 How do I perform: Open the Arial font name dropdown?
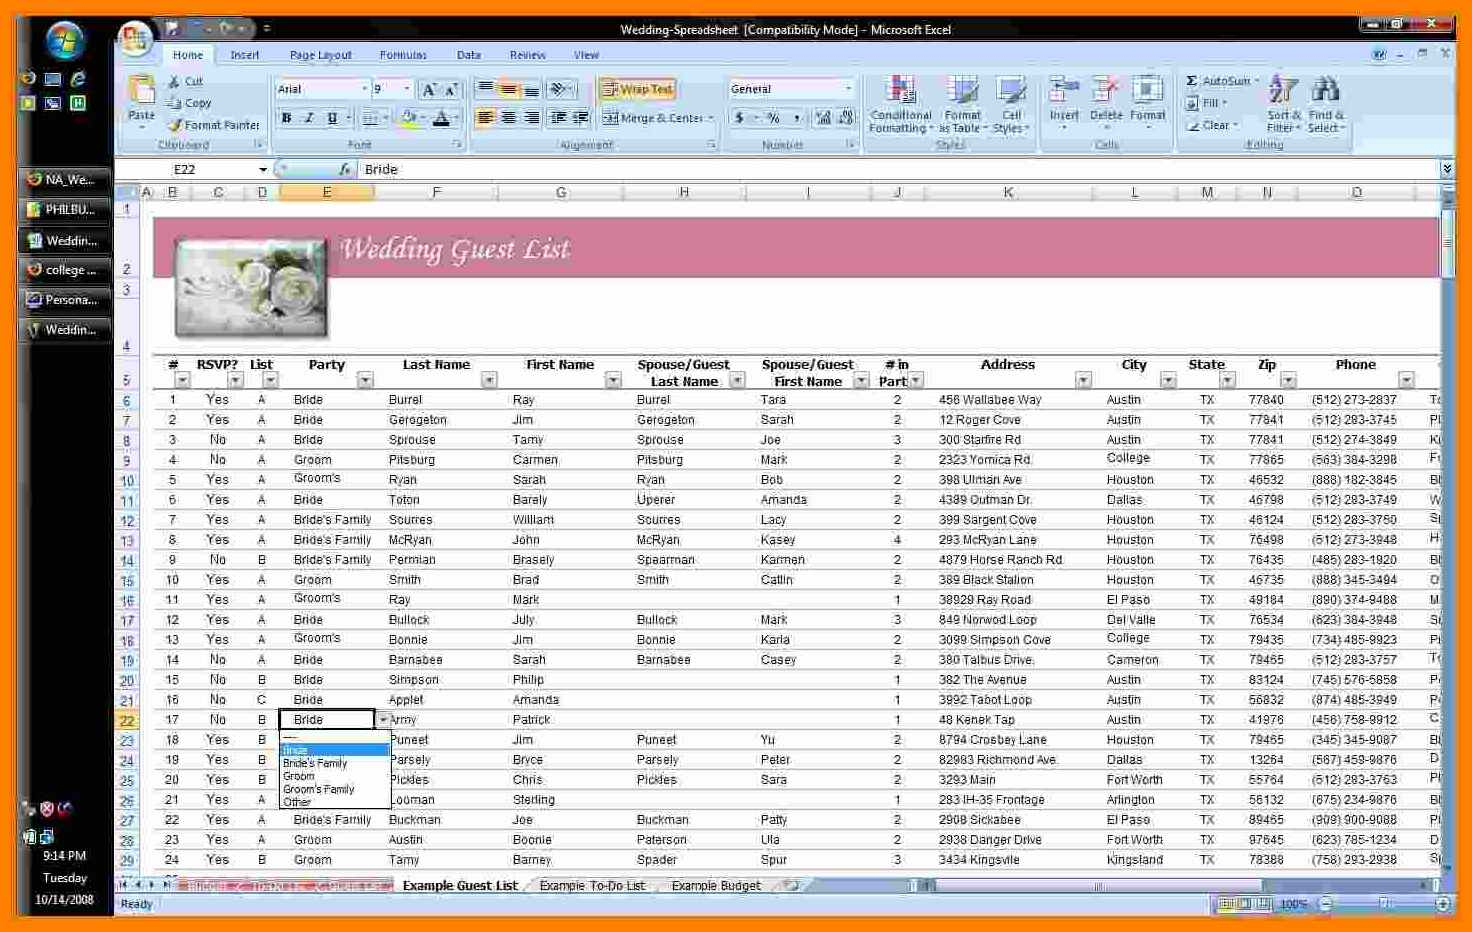coord(364,89)
